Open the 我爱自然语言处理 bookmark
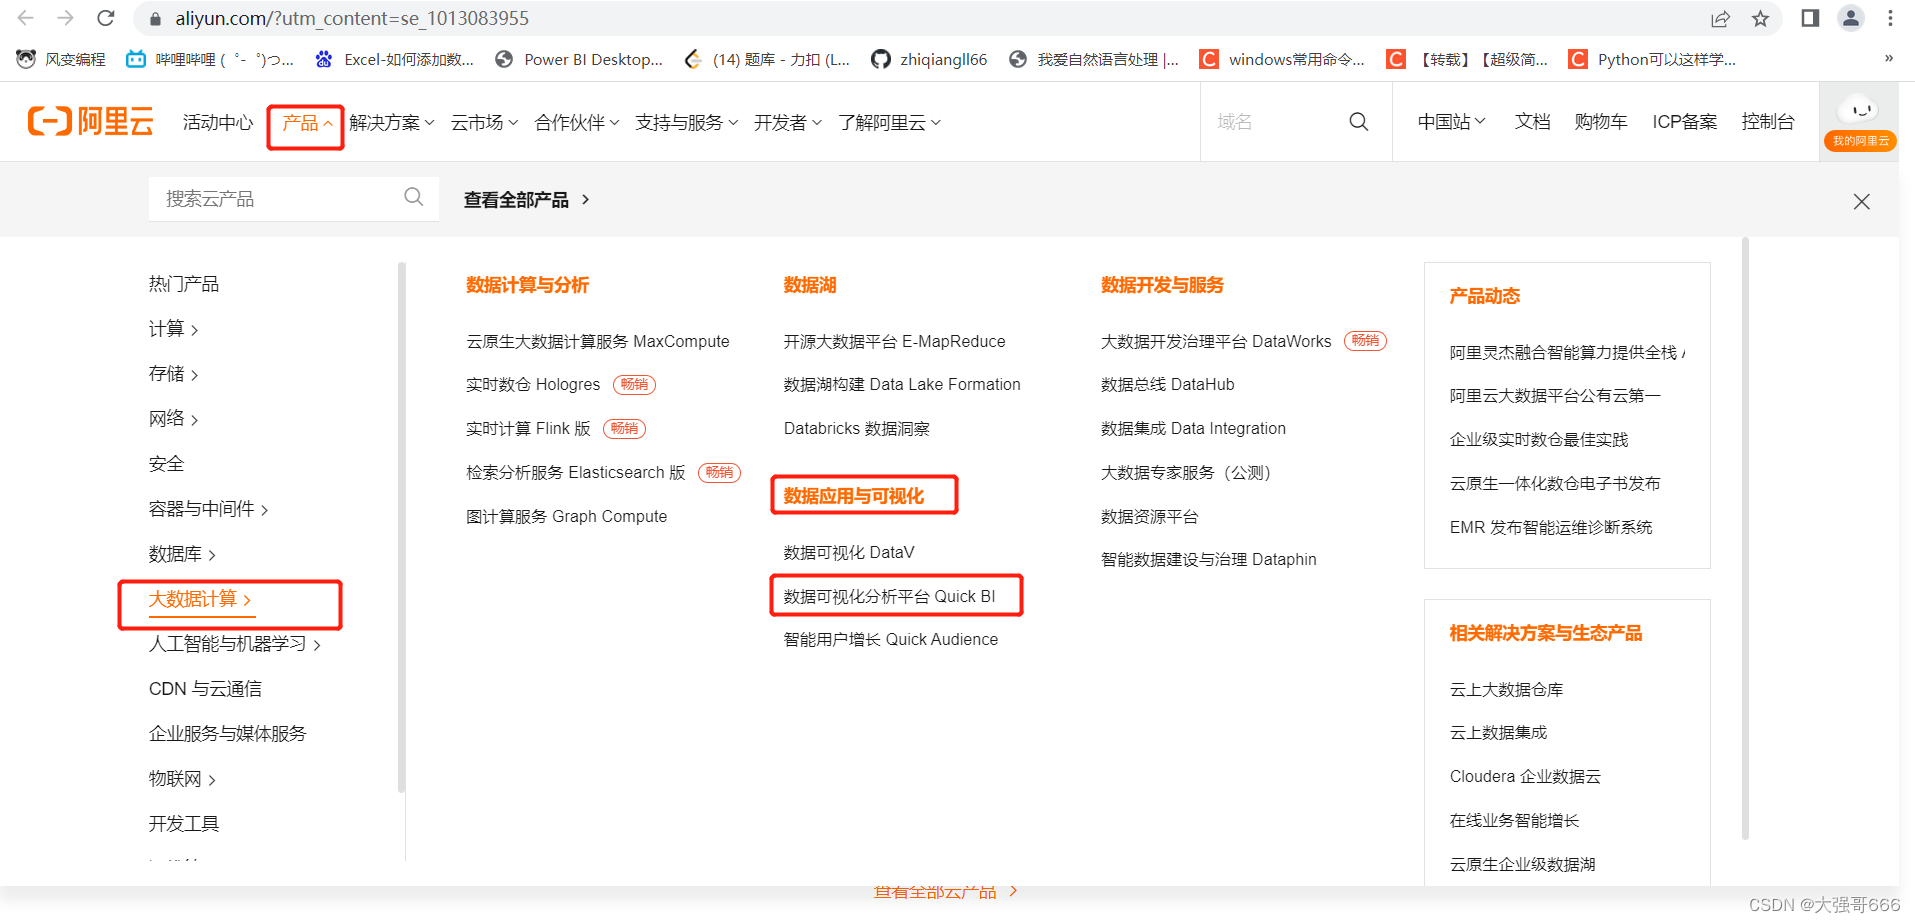 coord(1094,59)
